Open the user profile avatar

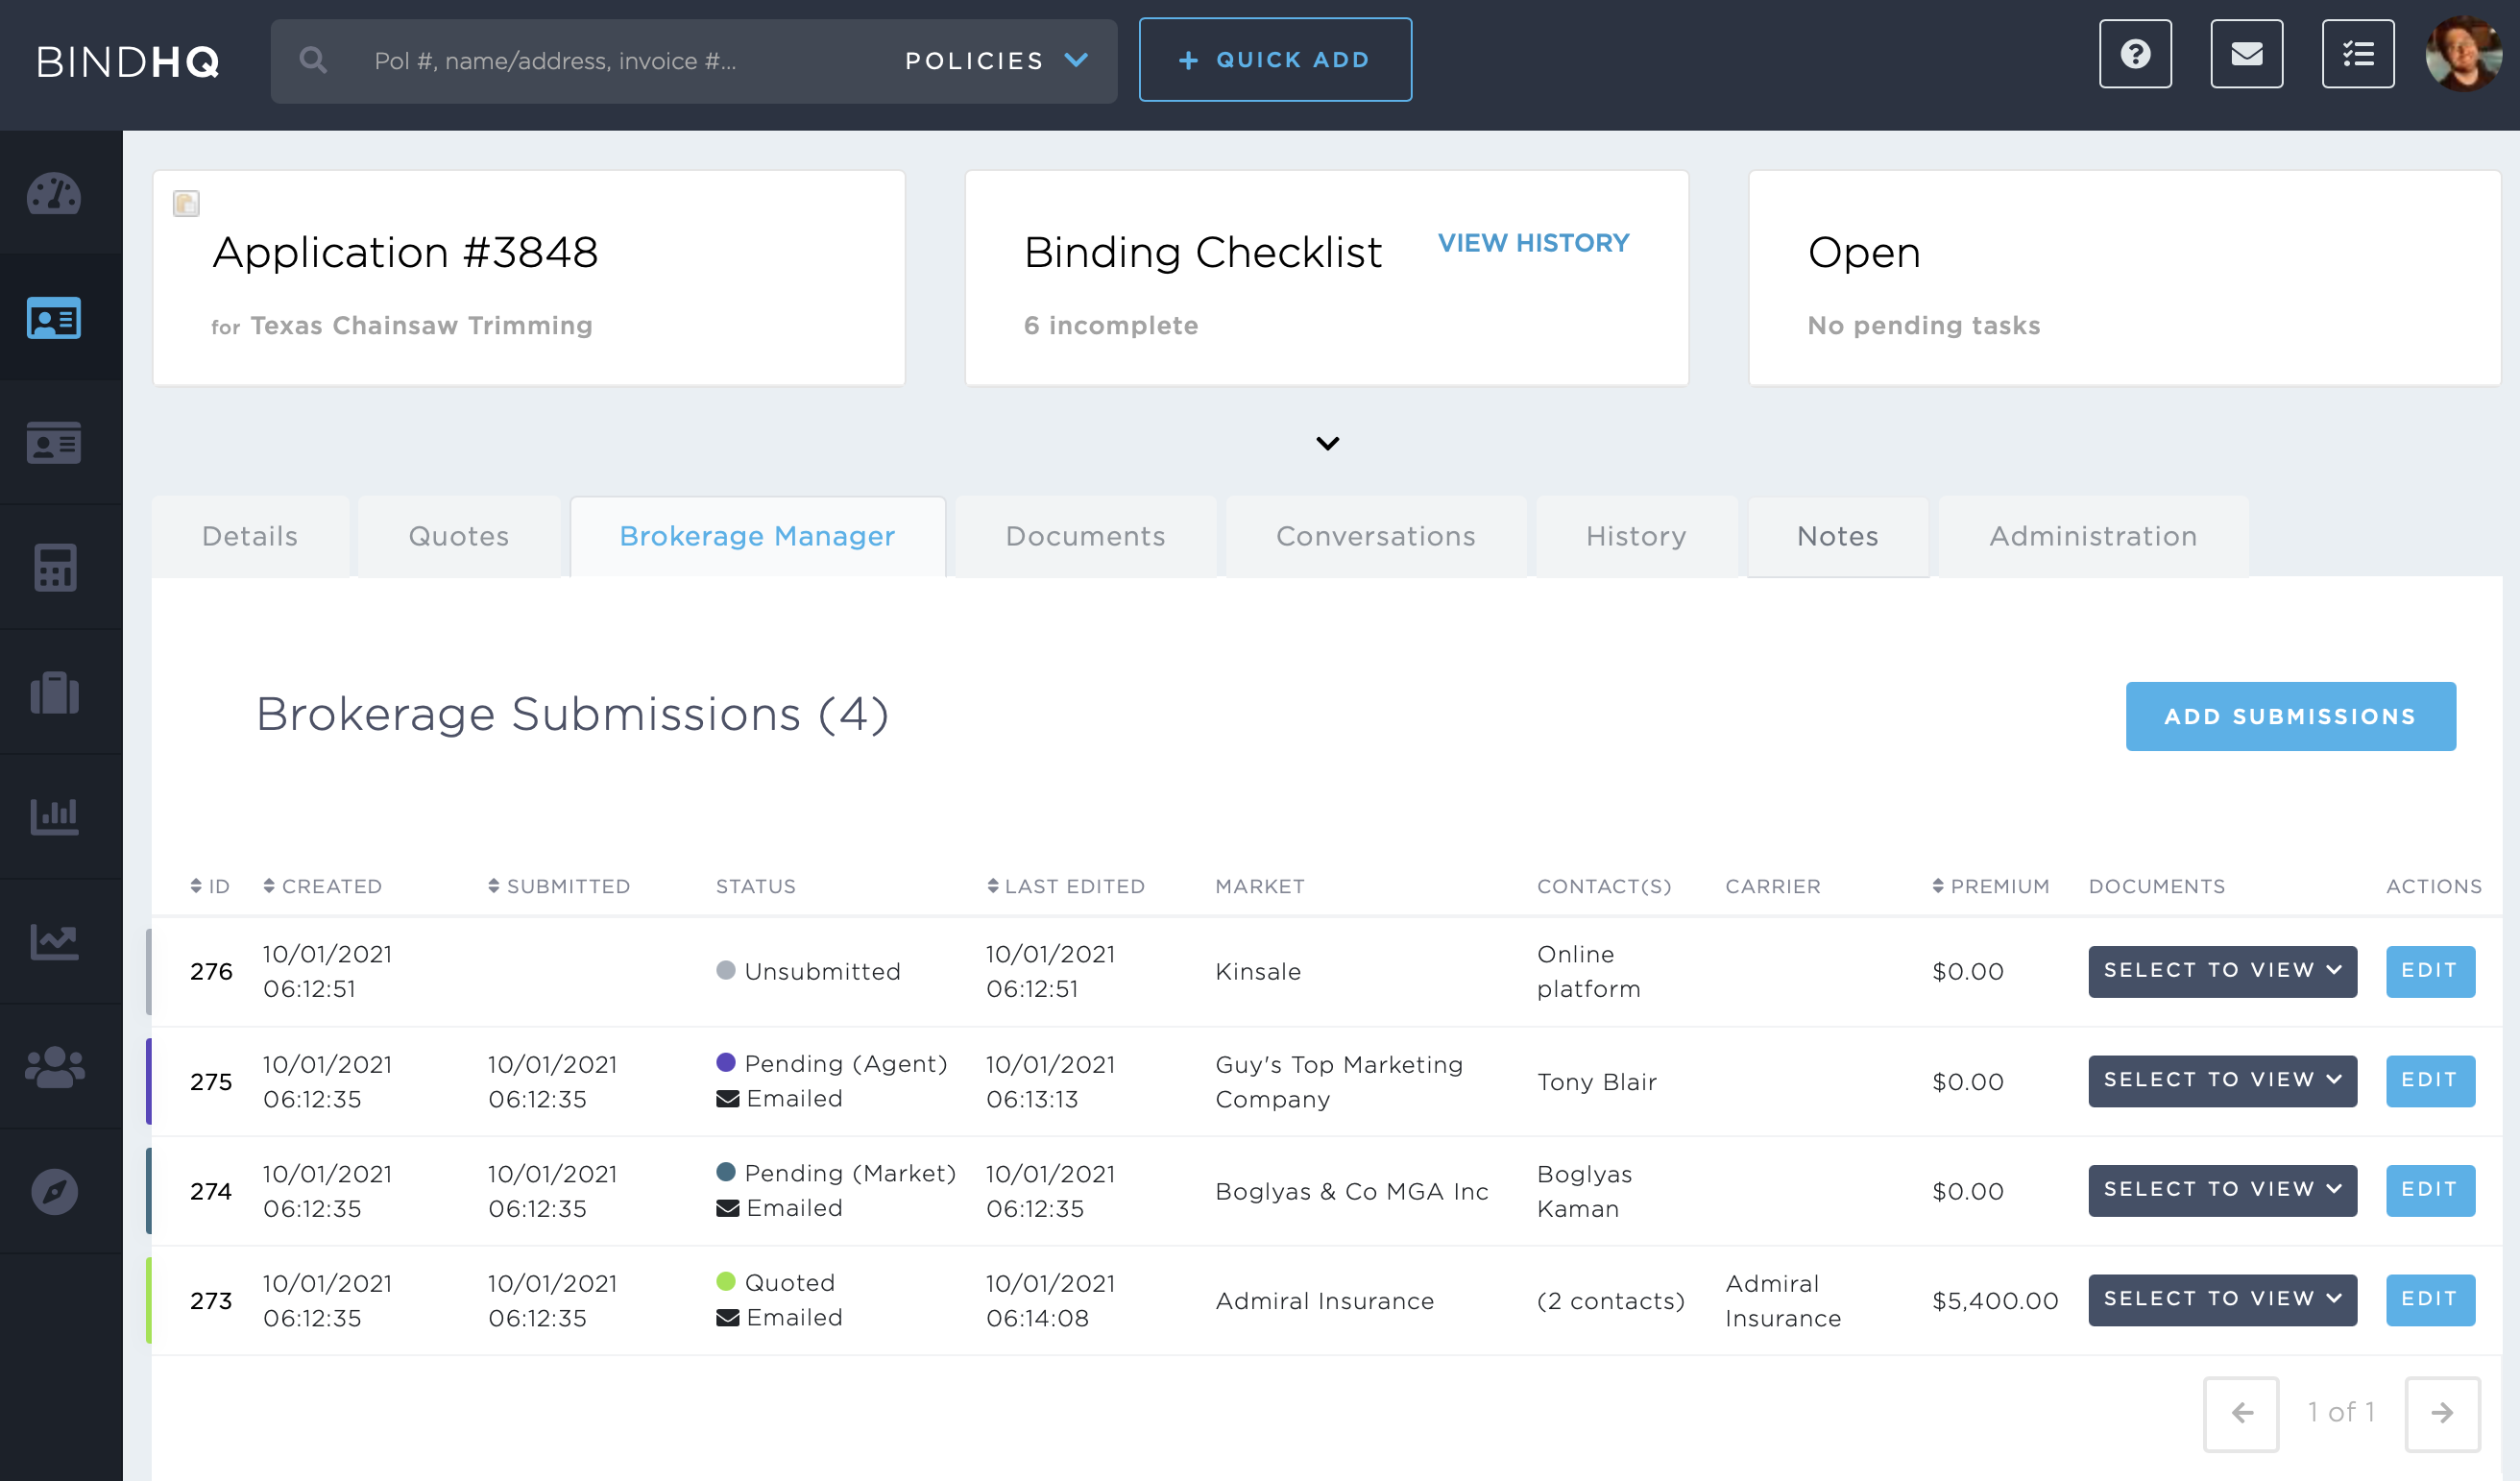pyautogui.click(x=2463, y=54)
